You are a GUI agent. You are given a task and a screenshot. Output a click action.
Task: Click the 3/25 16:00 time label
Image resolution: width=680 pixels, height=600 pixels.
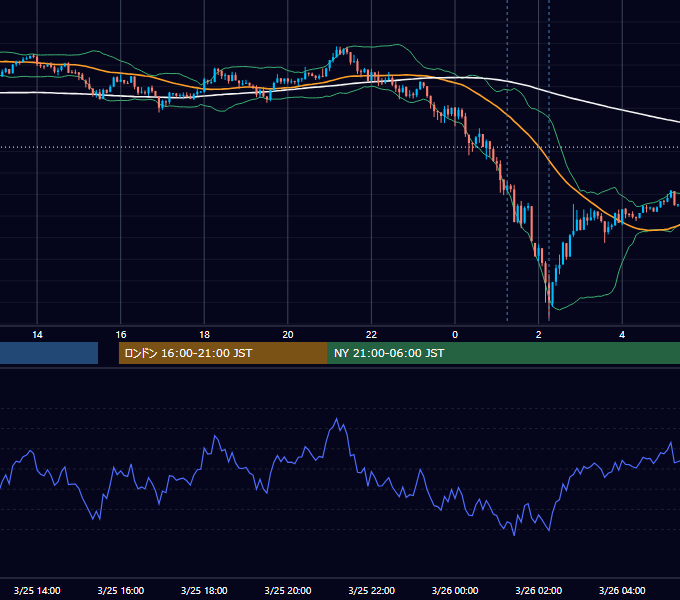coord(121,590)
